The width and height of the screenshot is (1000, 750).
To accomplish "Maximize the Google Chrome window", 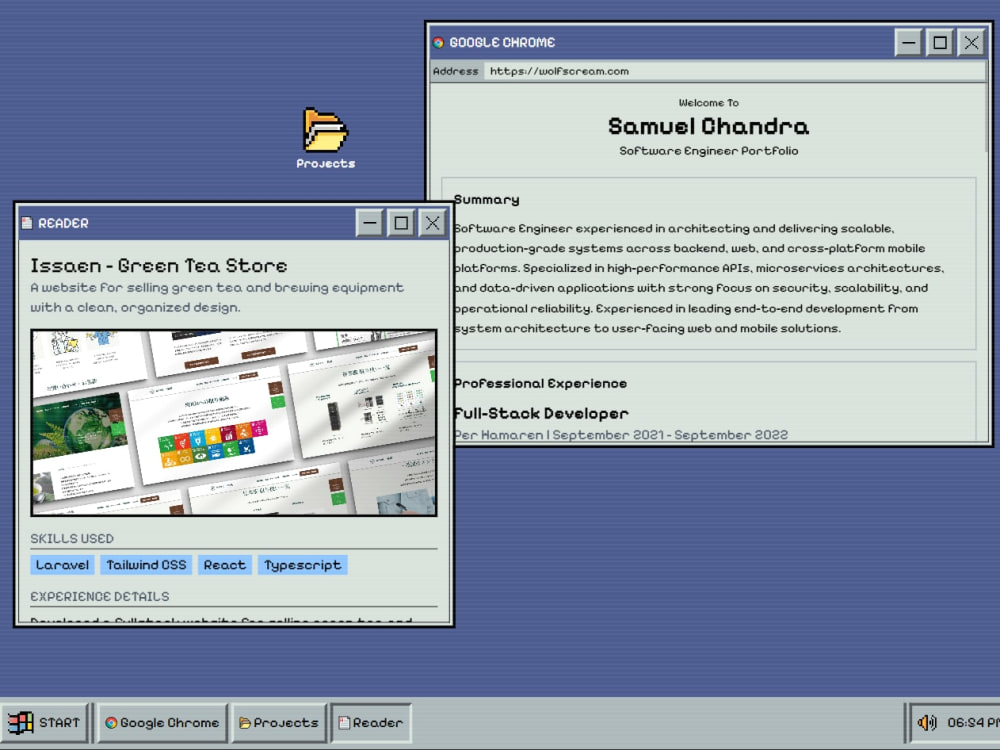I will 940,43.
